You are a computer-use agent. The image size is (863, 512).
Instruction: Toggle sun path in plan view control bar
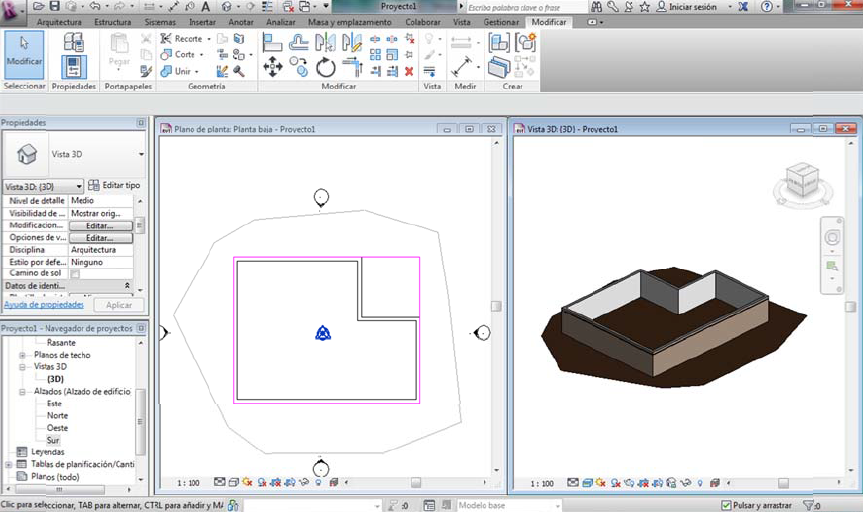[x=247, y=482]
